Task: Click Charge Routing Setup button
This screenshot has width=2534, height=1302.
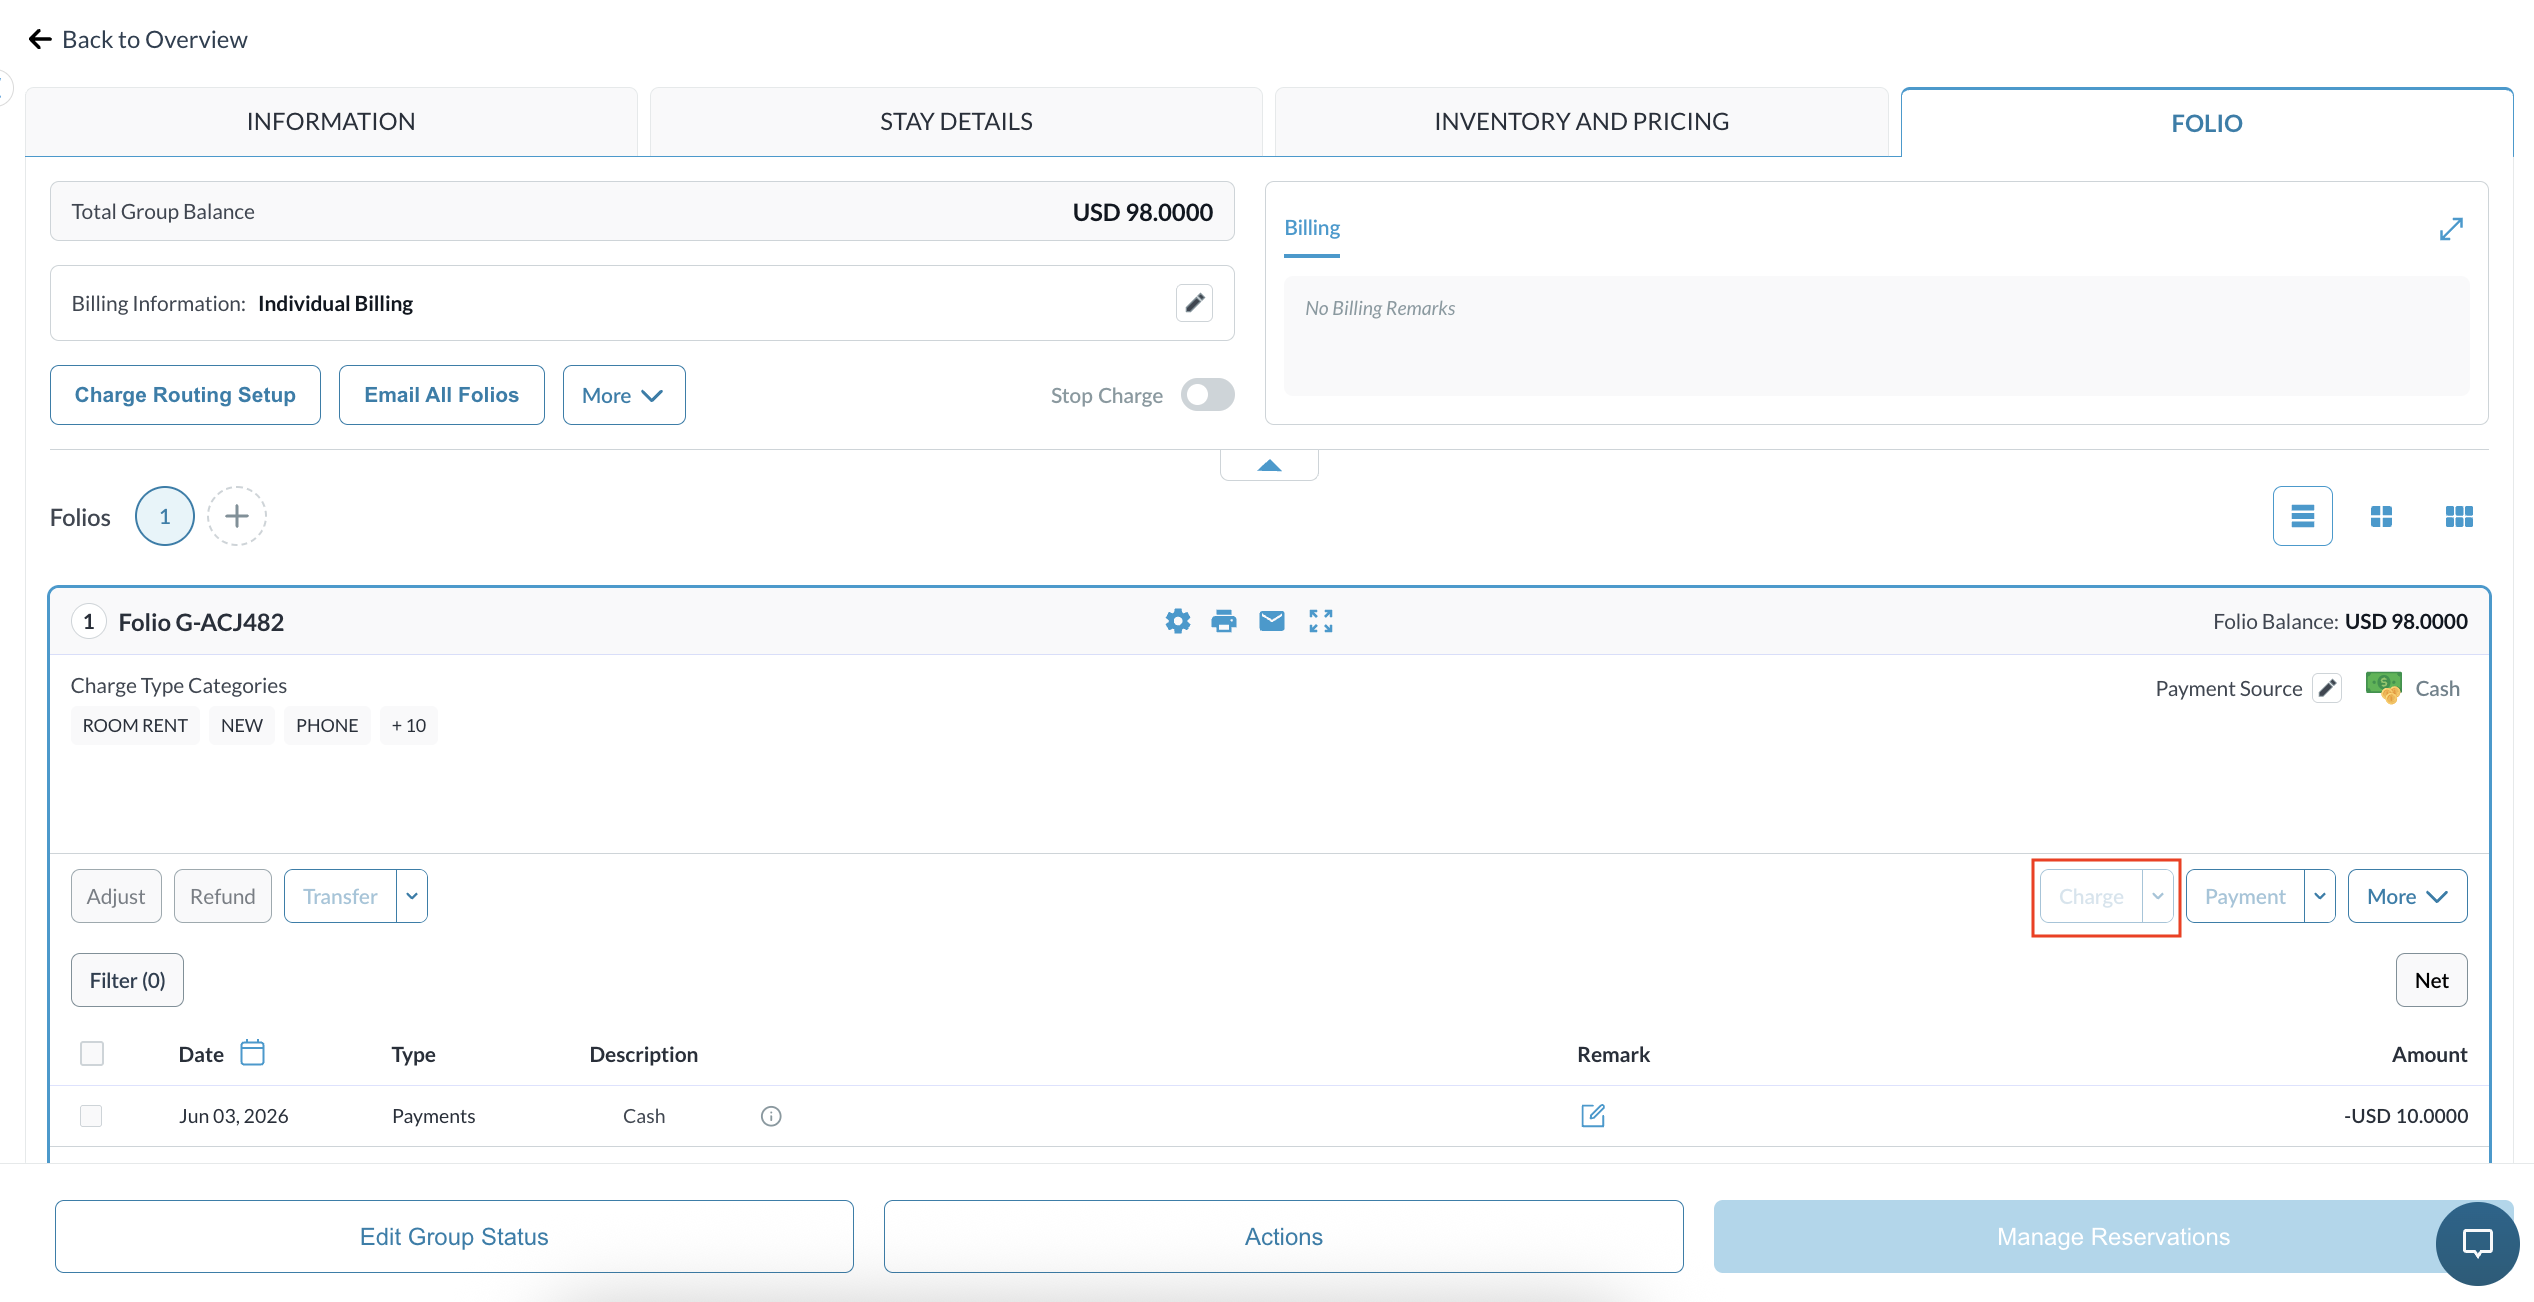Action: click(185, 395)
